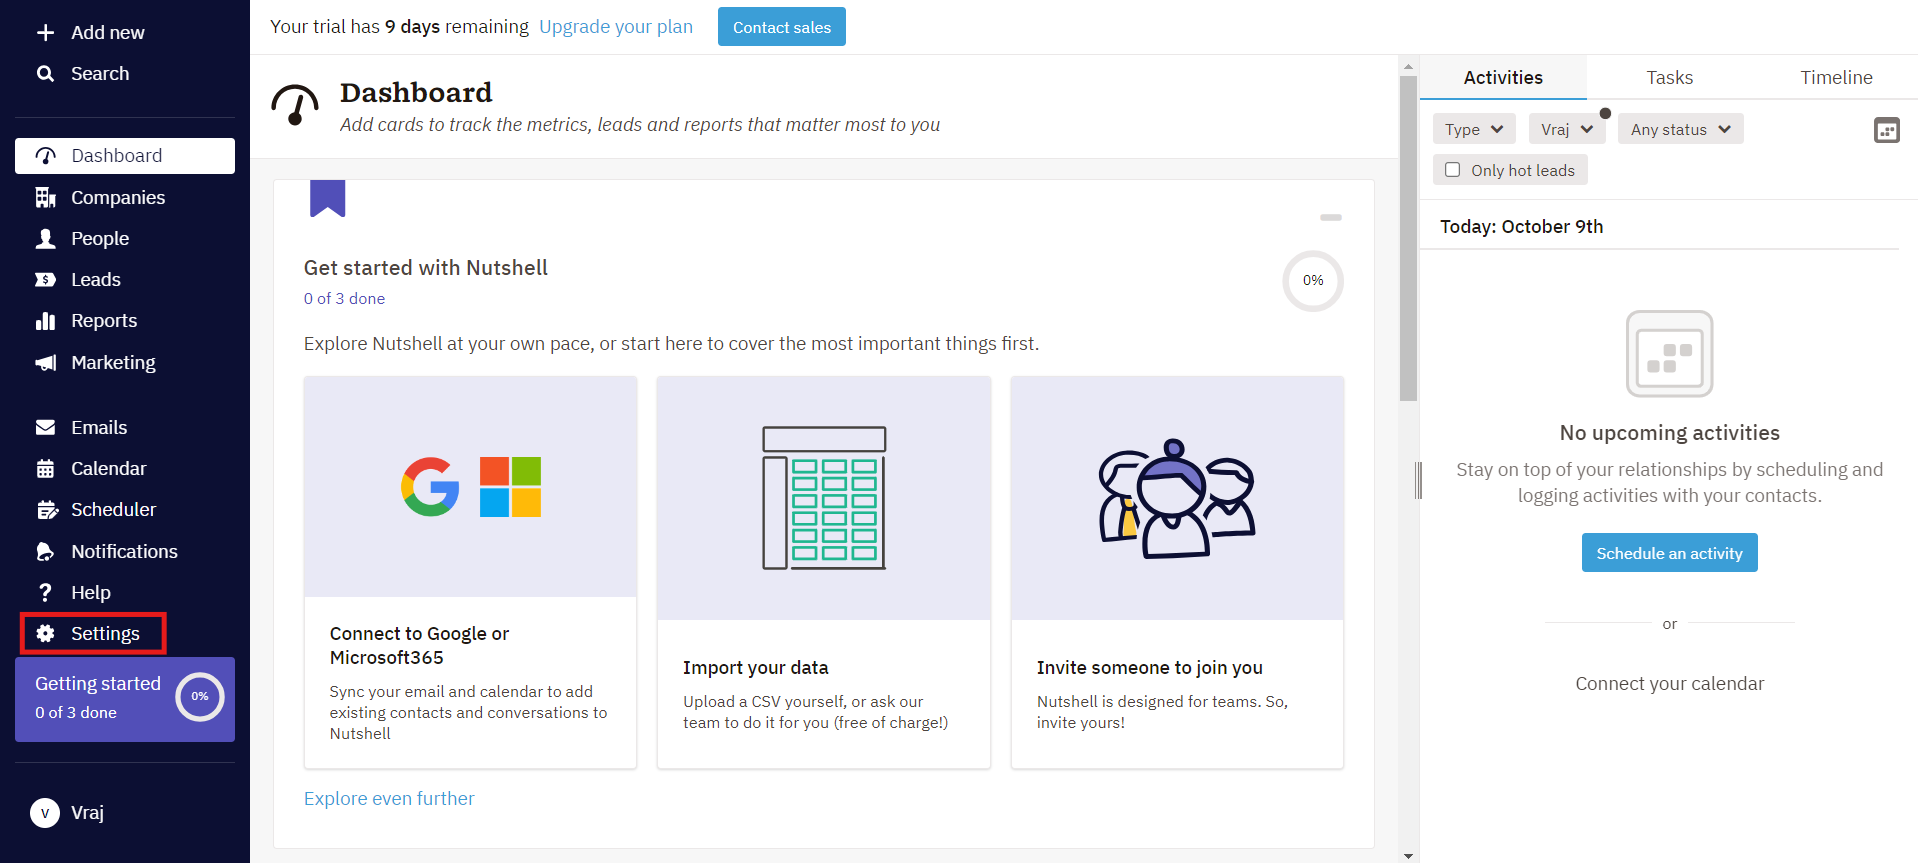Expand the Type filter dropdown
This screenshot has width=1918, height=863.
(x=1474, y=129)
